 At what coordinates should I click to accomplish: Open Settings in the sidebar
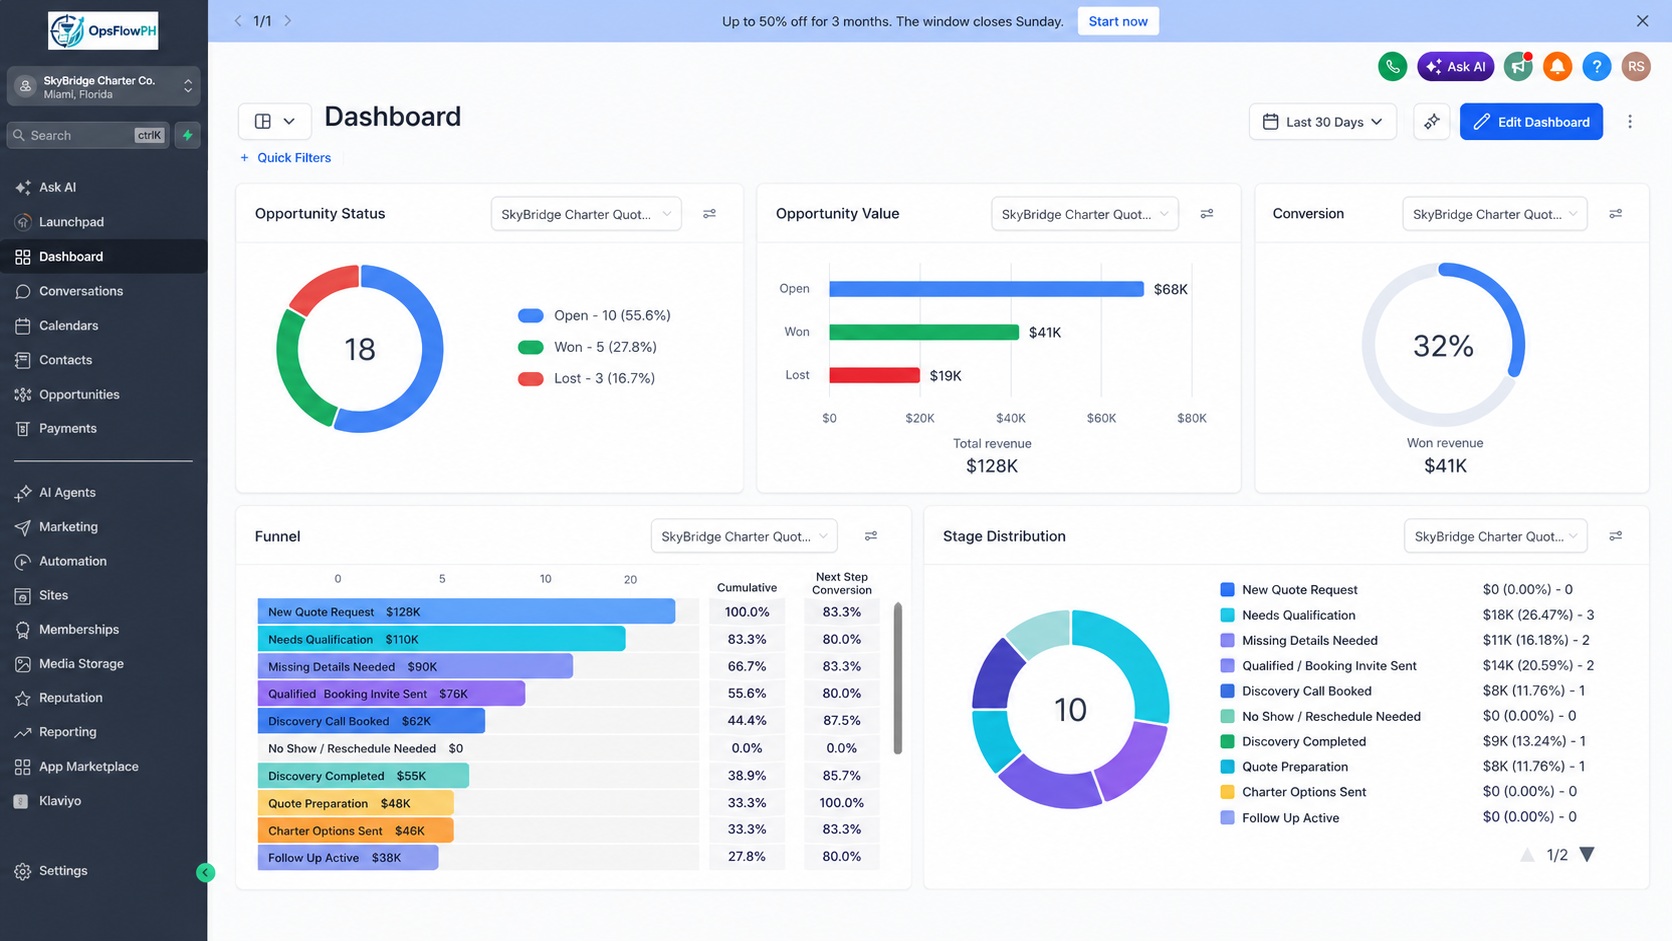click(x=104, y=871)
